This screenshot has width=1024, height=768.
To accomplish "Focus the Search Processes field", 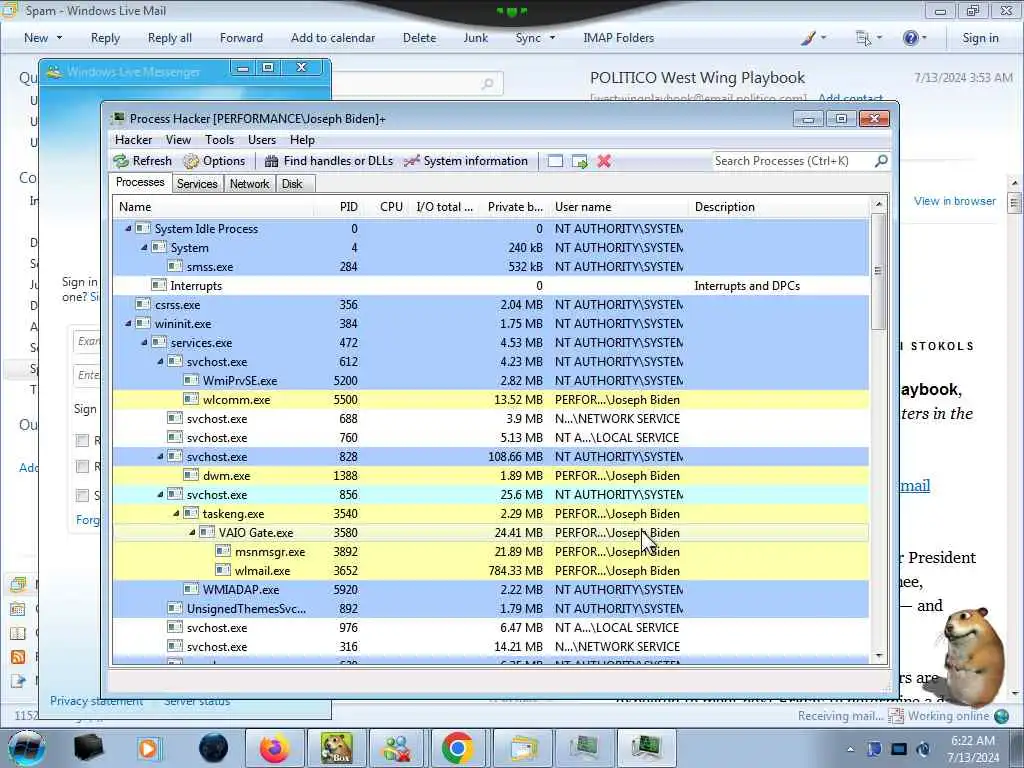I will pyautogui.click(x=793, y=161).
